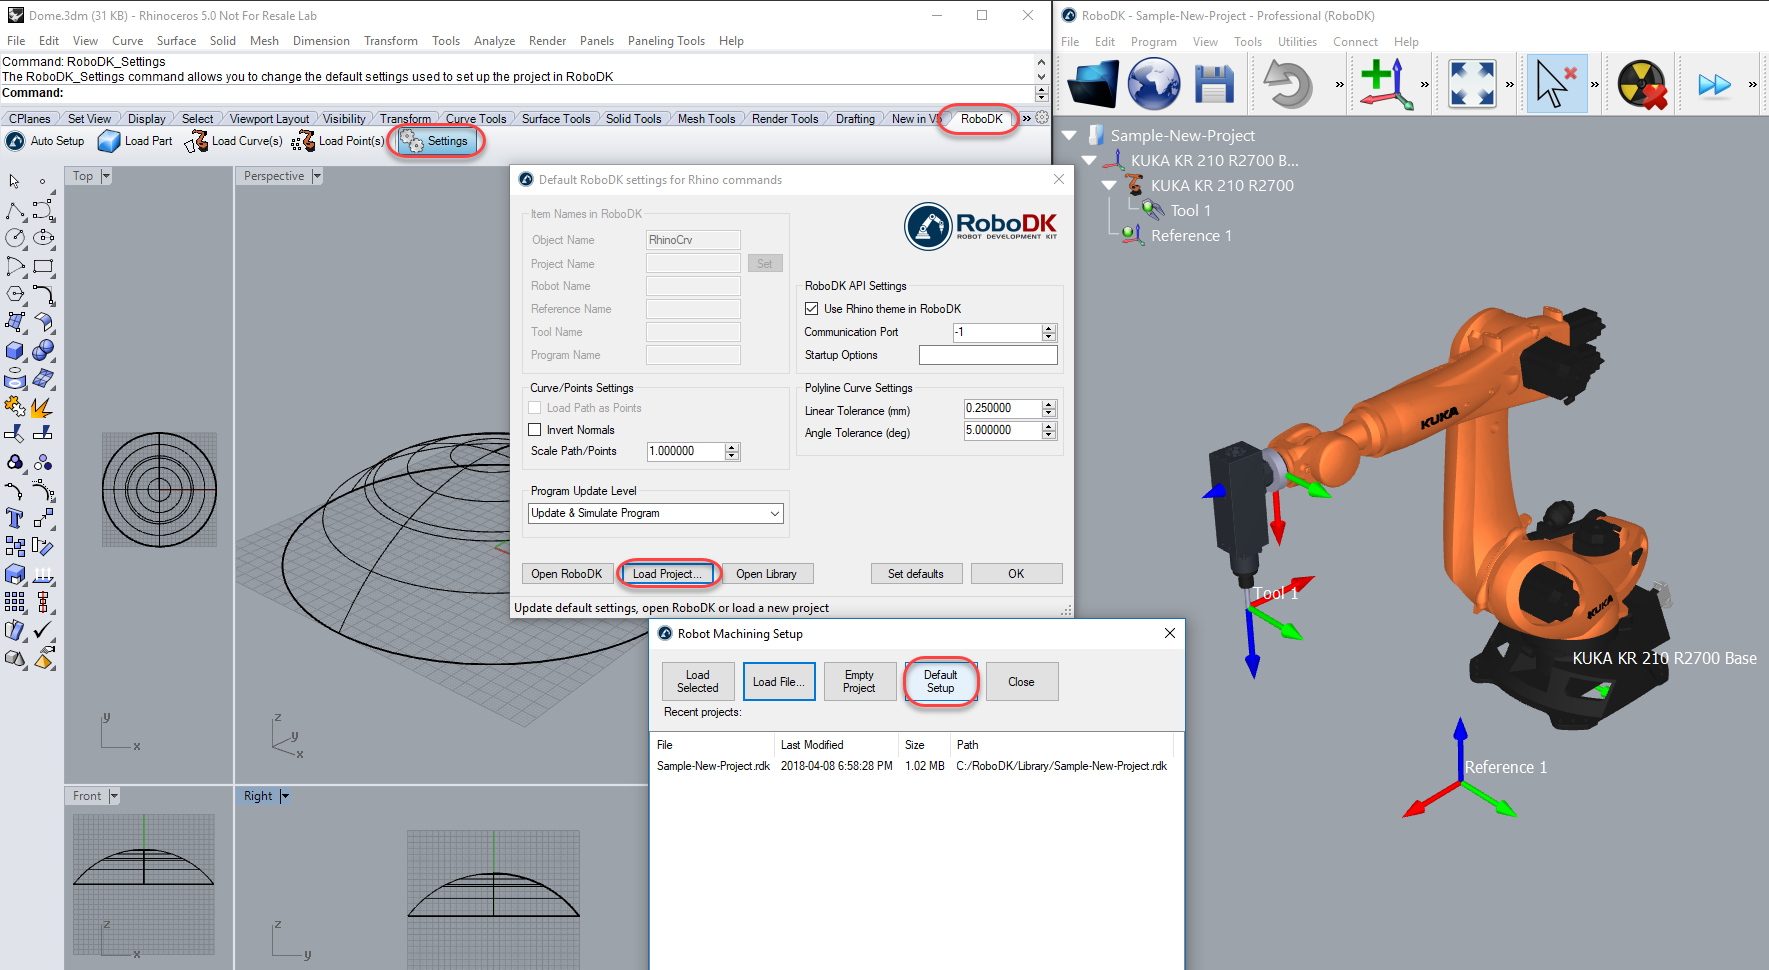This screenshot has height=970, width=1769.
Task: Save the RoboDK station with the floppy disk icon
Action: click(x=1214, y=84)
